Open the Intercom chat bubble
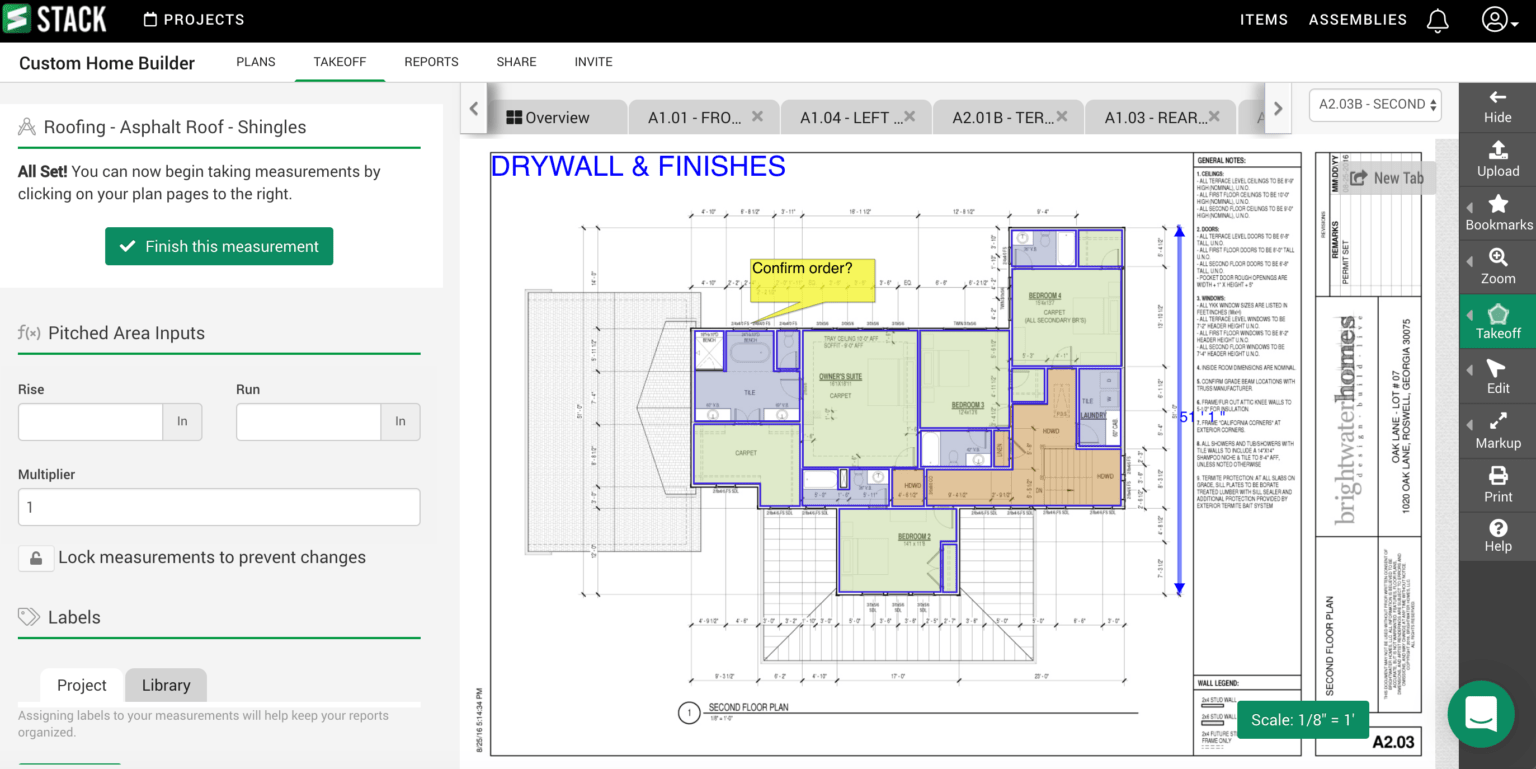 (1481, 715)
